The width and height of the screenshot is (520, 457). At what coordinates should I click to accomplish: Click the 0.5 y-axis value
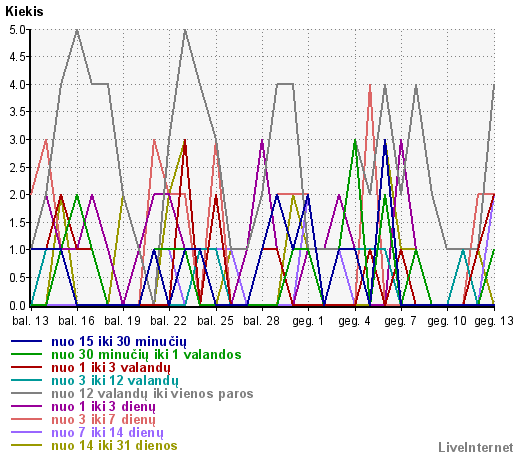[18, 278]
